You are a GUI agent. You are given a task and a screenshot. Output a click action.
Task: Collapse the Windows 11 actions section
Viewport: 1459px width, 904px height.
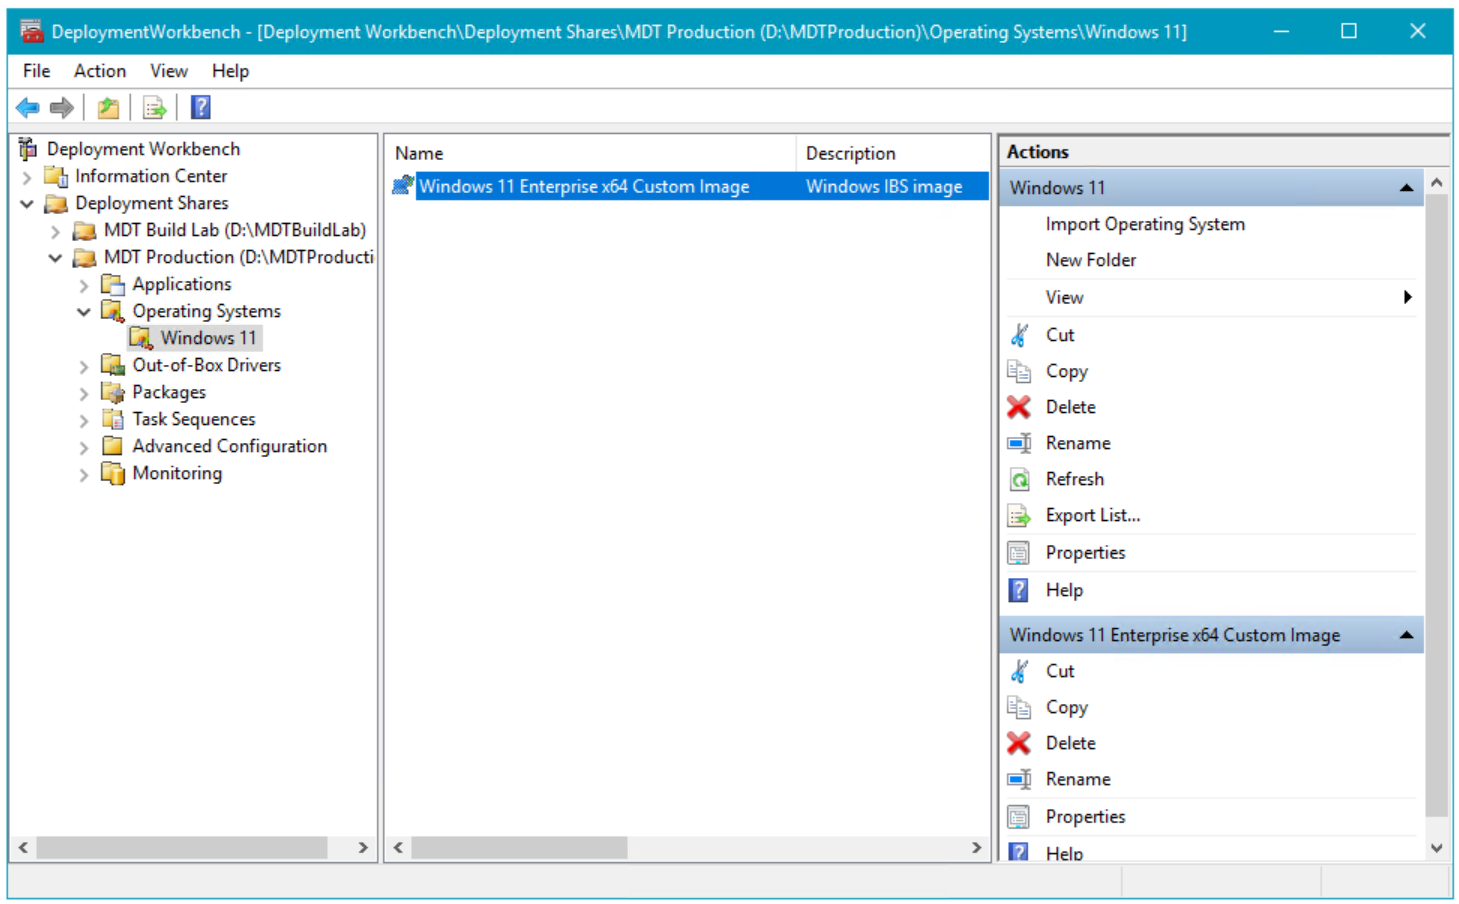point(1406,188)
